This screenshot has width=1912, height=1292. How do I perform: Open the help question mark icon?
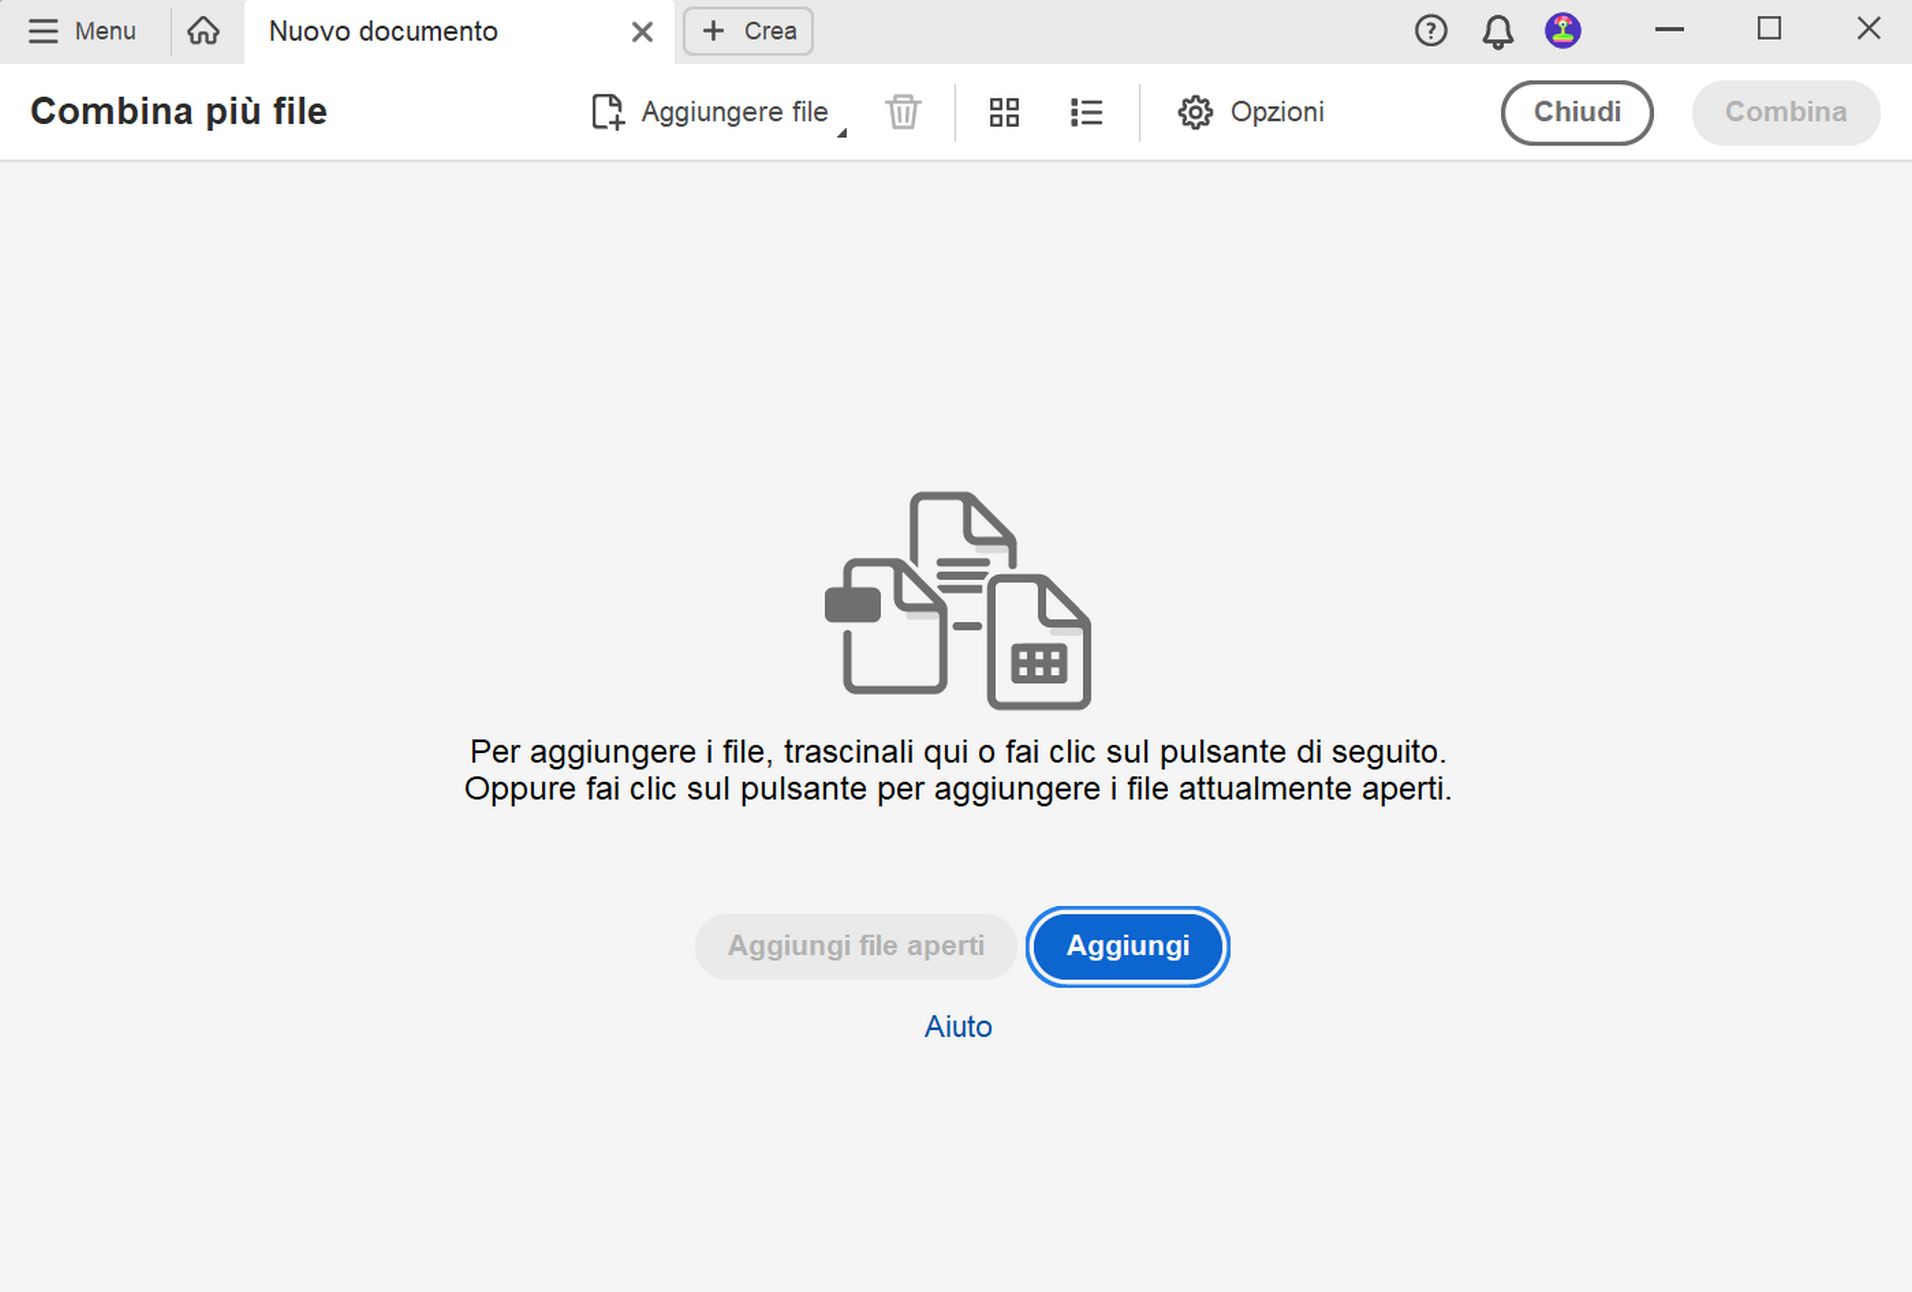1431,31
